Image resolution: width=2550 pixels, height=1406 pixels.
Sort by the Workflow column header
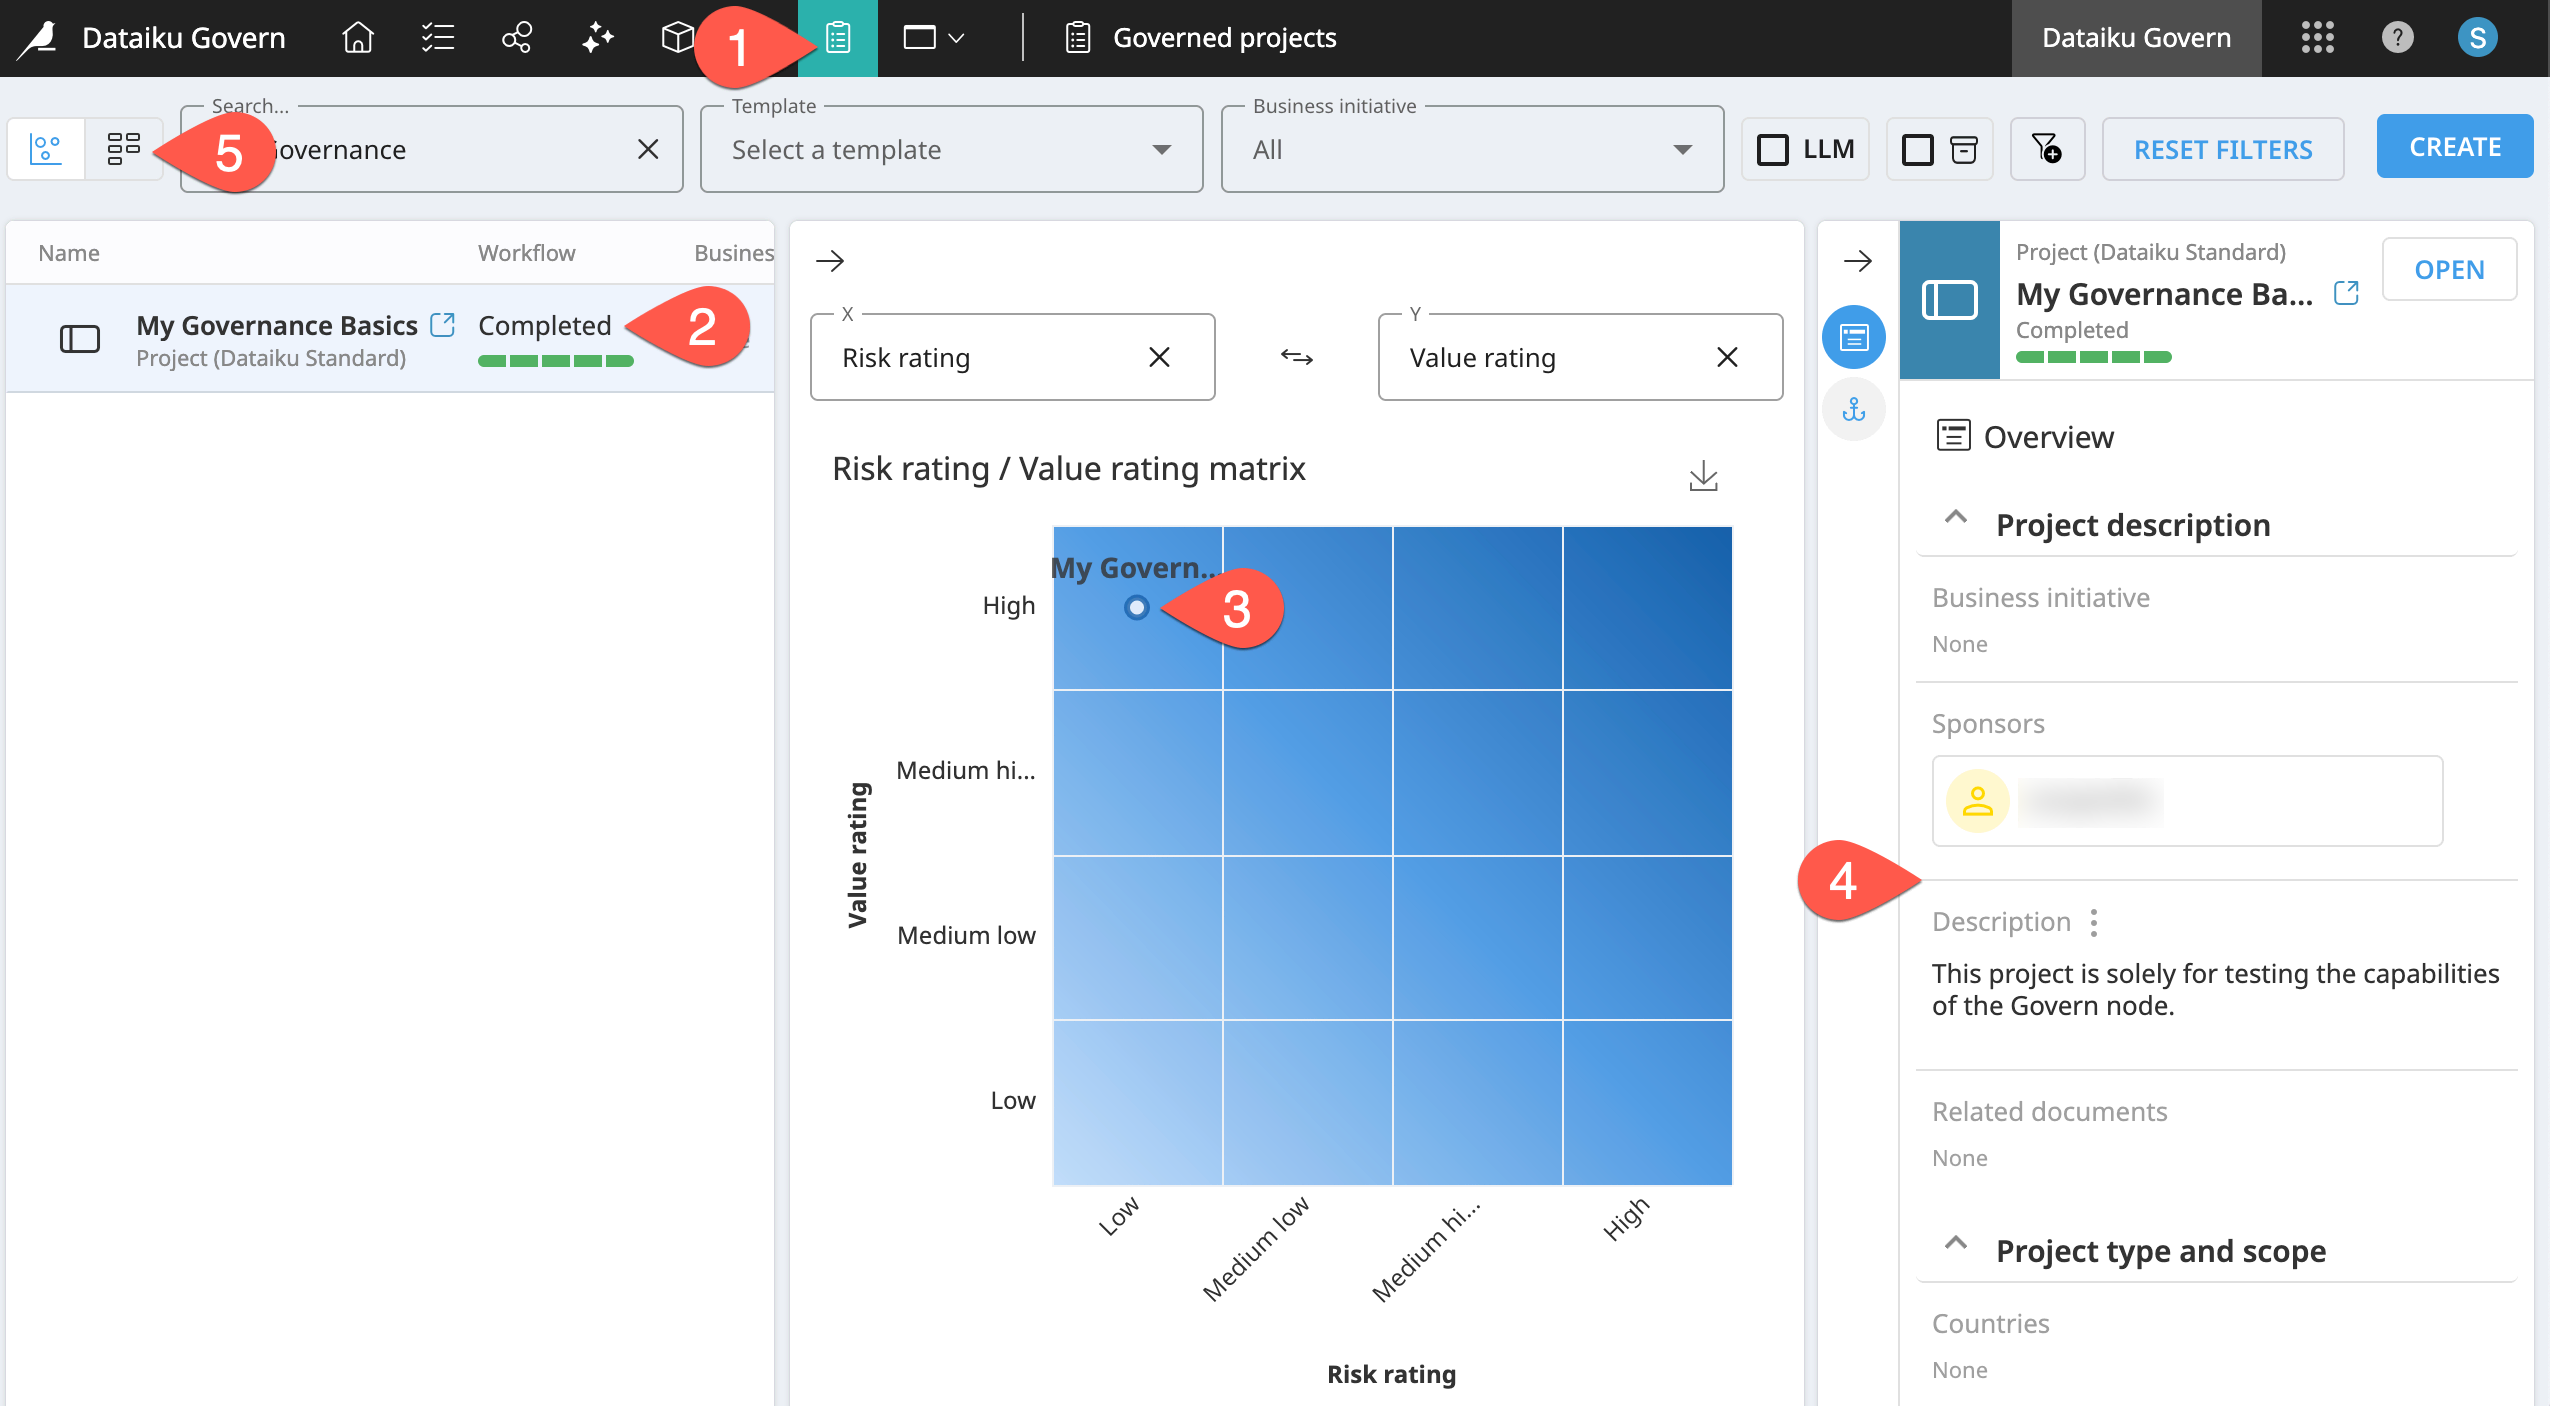click(x=526, y=253)
